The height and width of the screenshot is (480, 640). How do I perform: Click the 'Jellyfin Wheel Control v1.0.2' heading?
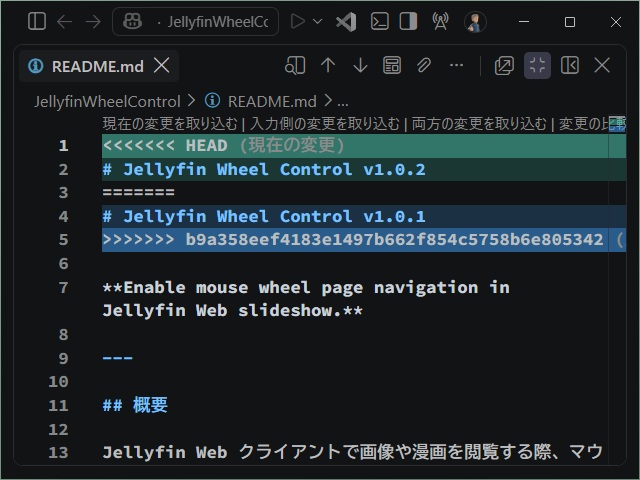tap(274, 169)
